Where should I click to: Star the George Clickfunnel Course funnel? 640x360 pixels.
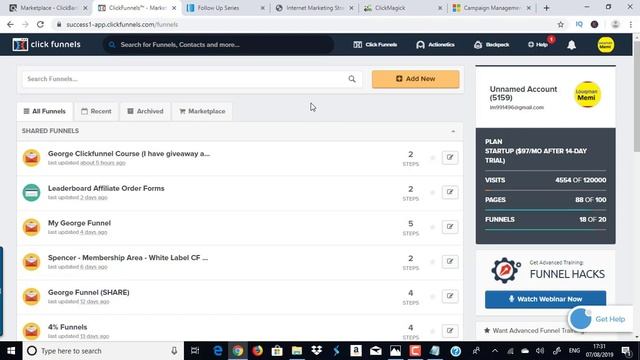pyautogui.click(x=433, y=158)
